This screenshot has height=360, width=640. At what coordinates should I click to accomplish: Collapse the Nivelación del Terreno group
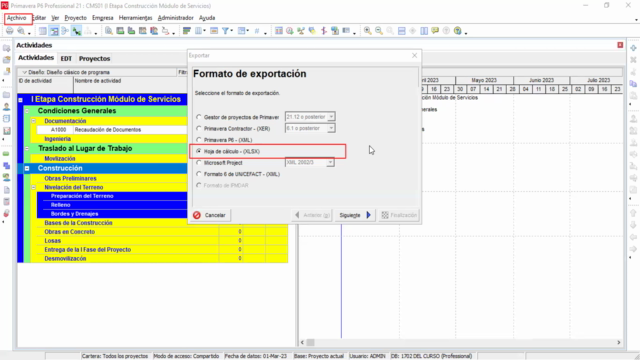tap(33, 187)
